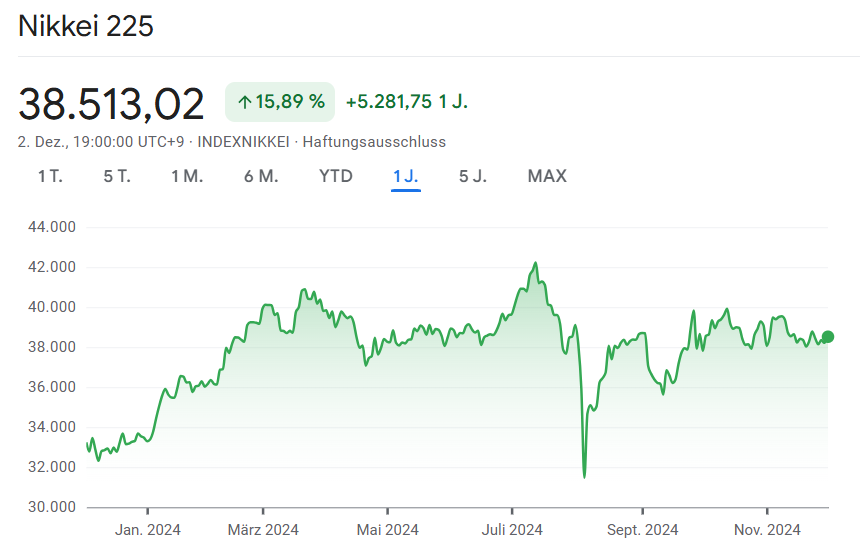Click the 34.000 y-axis label
Image resolution: width=860 pixels, height=556 pixels.
[x=52, y=427]
